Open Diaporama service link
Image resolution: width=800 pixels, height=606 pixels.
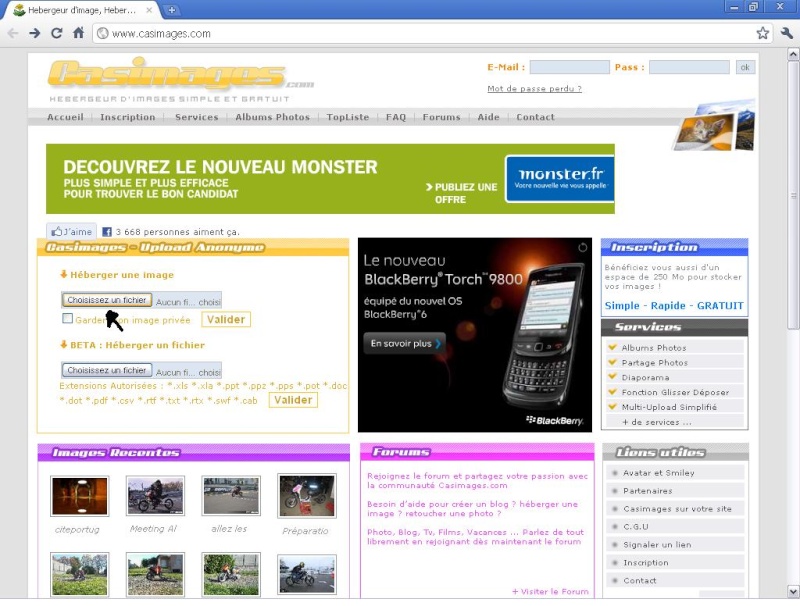click(645, 377)
